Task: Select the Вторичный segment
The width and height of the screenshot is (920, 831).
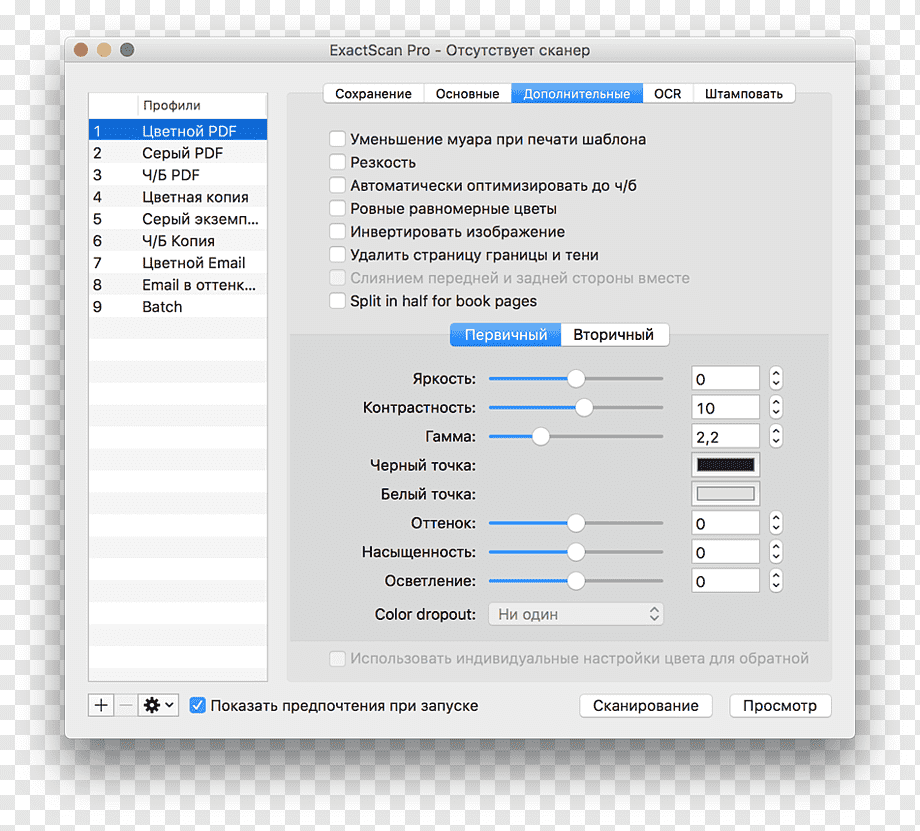Action: point(614,335)
